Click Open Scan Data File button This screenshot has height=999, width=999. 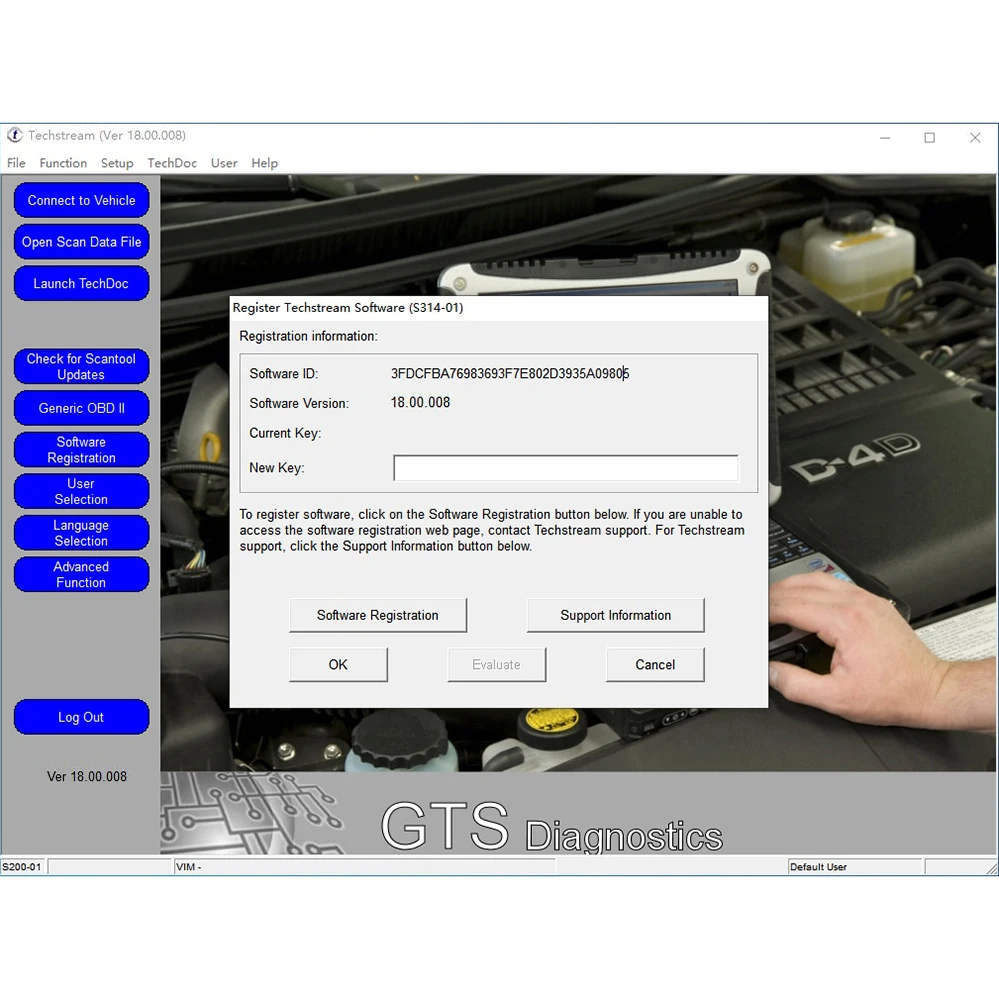pos(82,242)
